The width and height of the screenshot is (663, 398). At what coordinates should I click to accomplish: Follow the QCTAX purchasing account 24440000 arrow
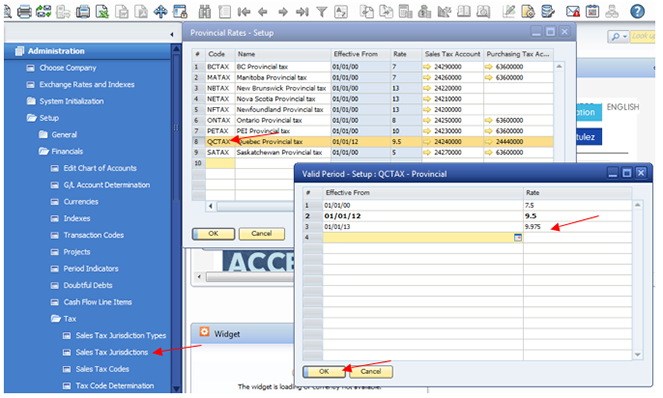pos(488,142)
